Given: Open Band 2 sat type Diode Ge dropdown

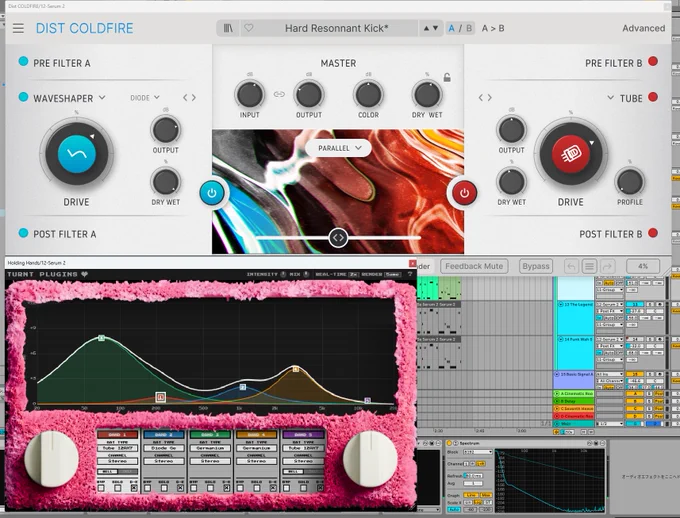Looking at the screenshot, I should point(163,448).
